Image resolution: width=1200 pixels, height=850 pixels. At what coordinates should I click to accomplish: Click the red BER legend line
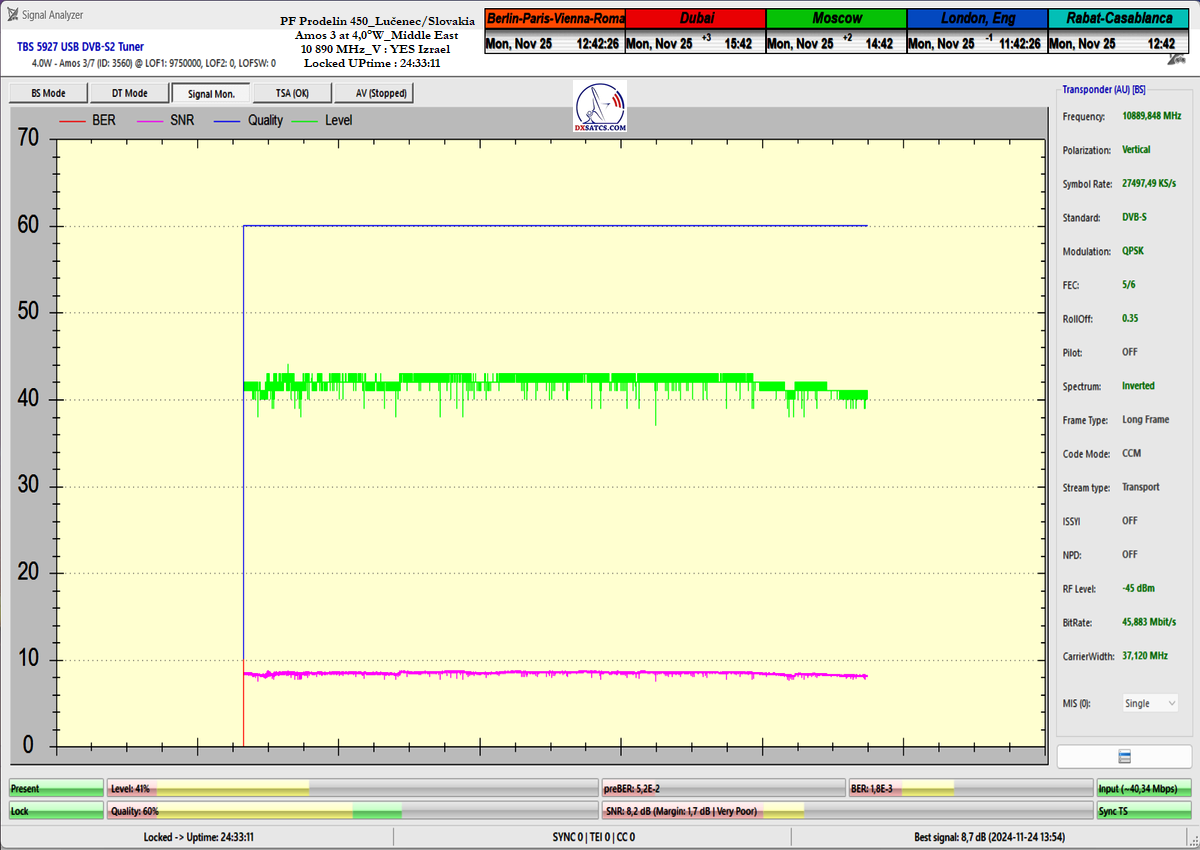point(73,120)
